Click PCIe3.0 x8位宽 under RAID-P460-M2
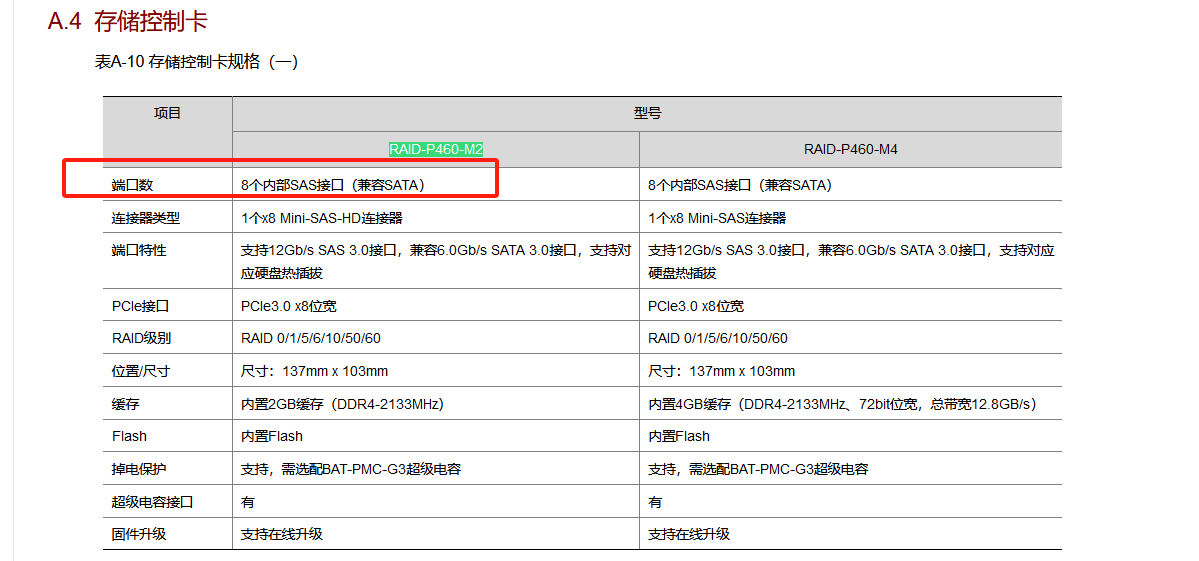The height and width of the screenshot is (561, 1199). click(288, 306)
